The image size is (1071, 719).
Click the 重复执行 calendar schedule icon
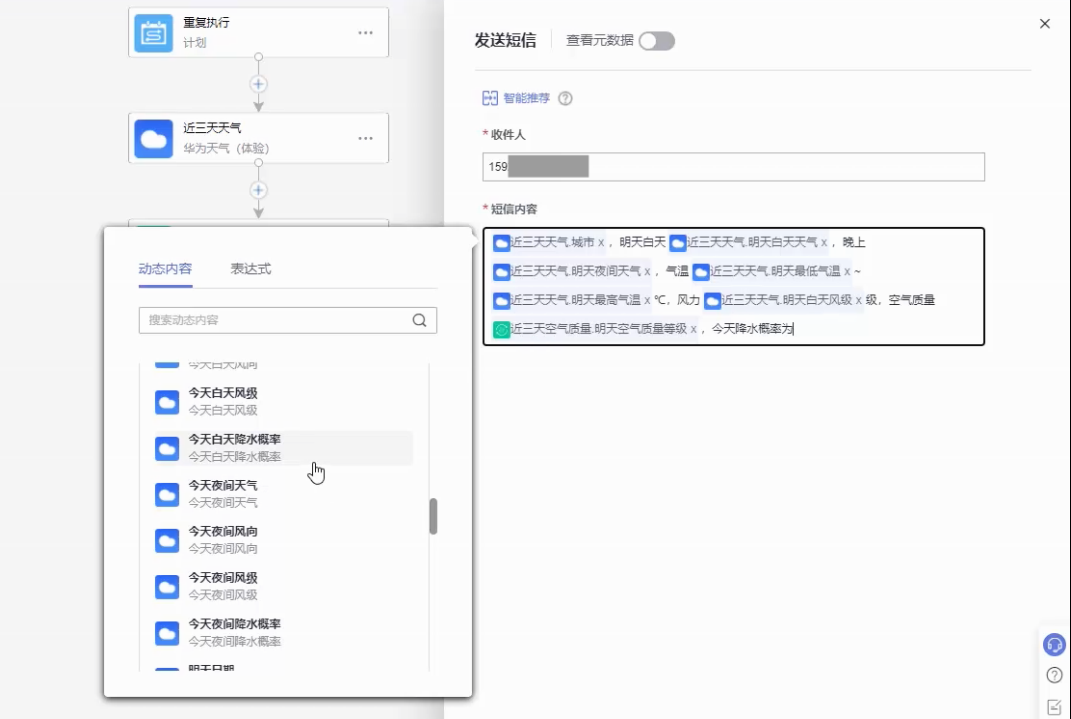click(x=153, y=32)
